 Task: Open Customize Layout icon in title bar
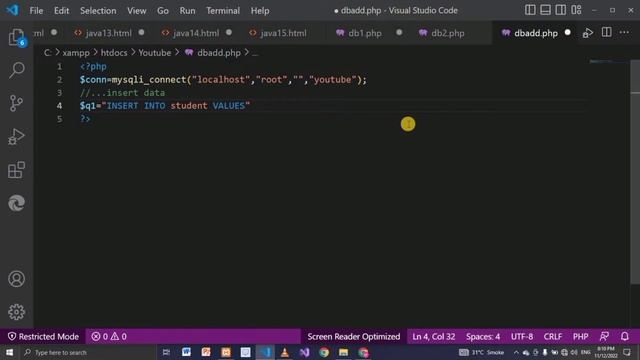pyautogui.click(x=576, y=10)
